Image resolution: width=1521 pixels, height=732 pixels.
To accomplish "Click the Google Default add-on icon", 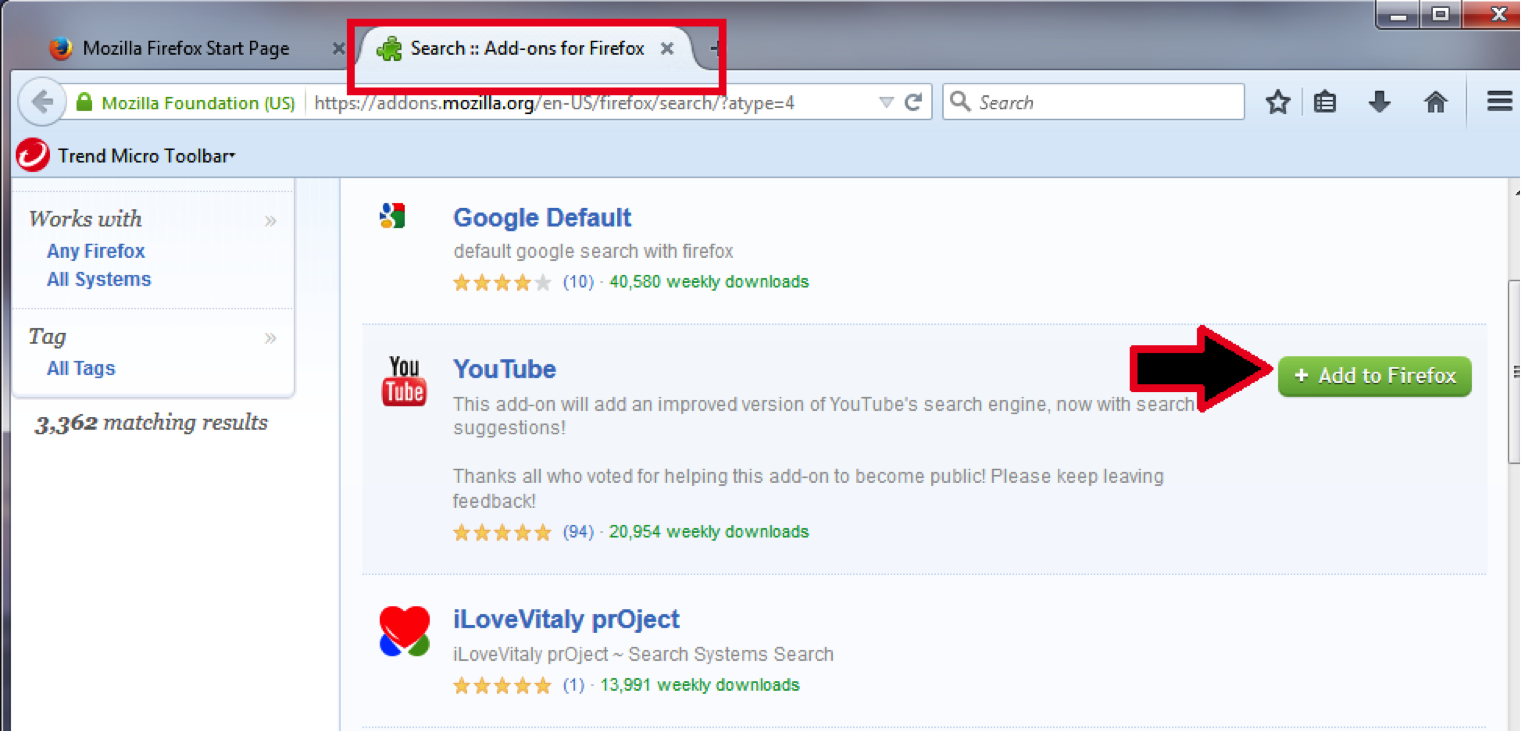I will pos(392,215).
